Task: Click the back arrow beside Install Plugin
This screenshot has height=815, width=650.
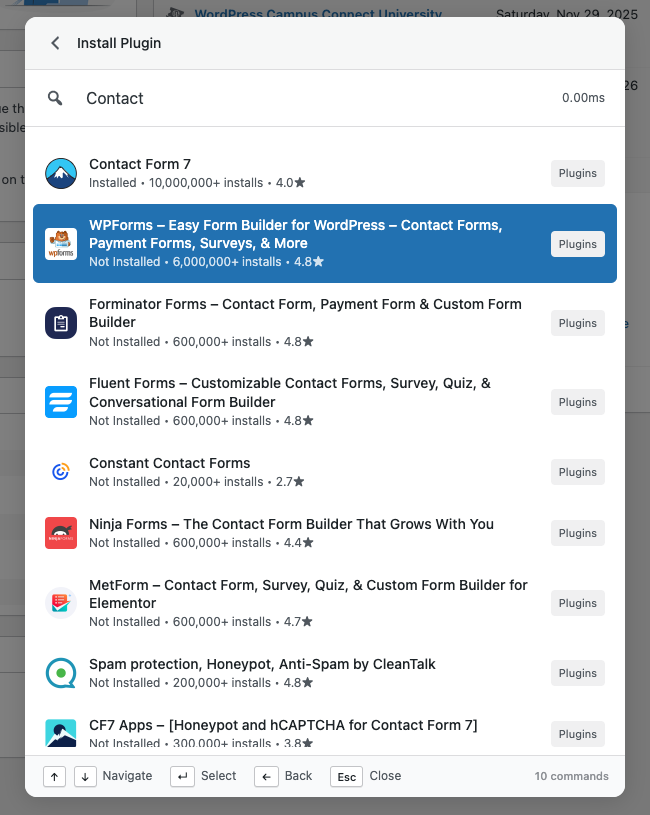Action: tap(55, 43)
